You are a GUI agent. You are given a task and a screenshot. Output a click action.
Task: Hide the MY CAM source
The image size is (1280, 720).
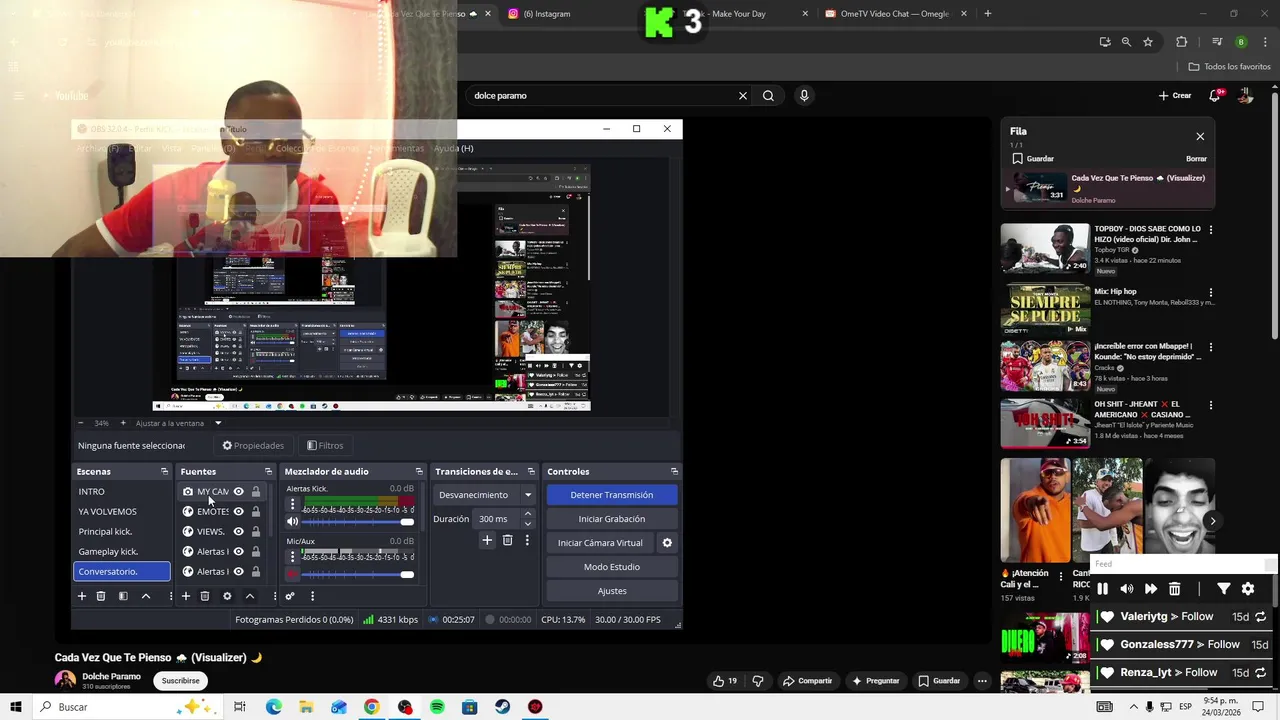[x=238, y=492]
